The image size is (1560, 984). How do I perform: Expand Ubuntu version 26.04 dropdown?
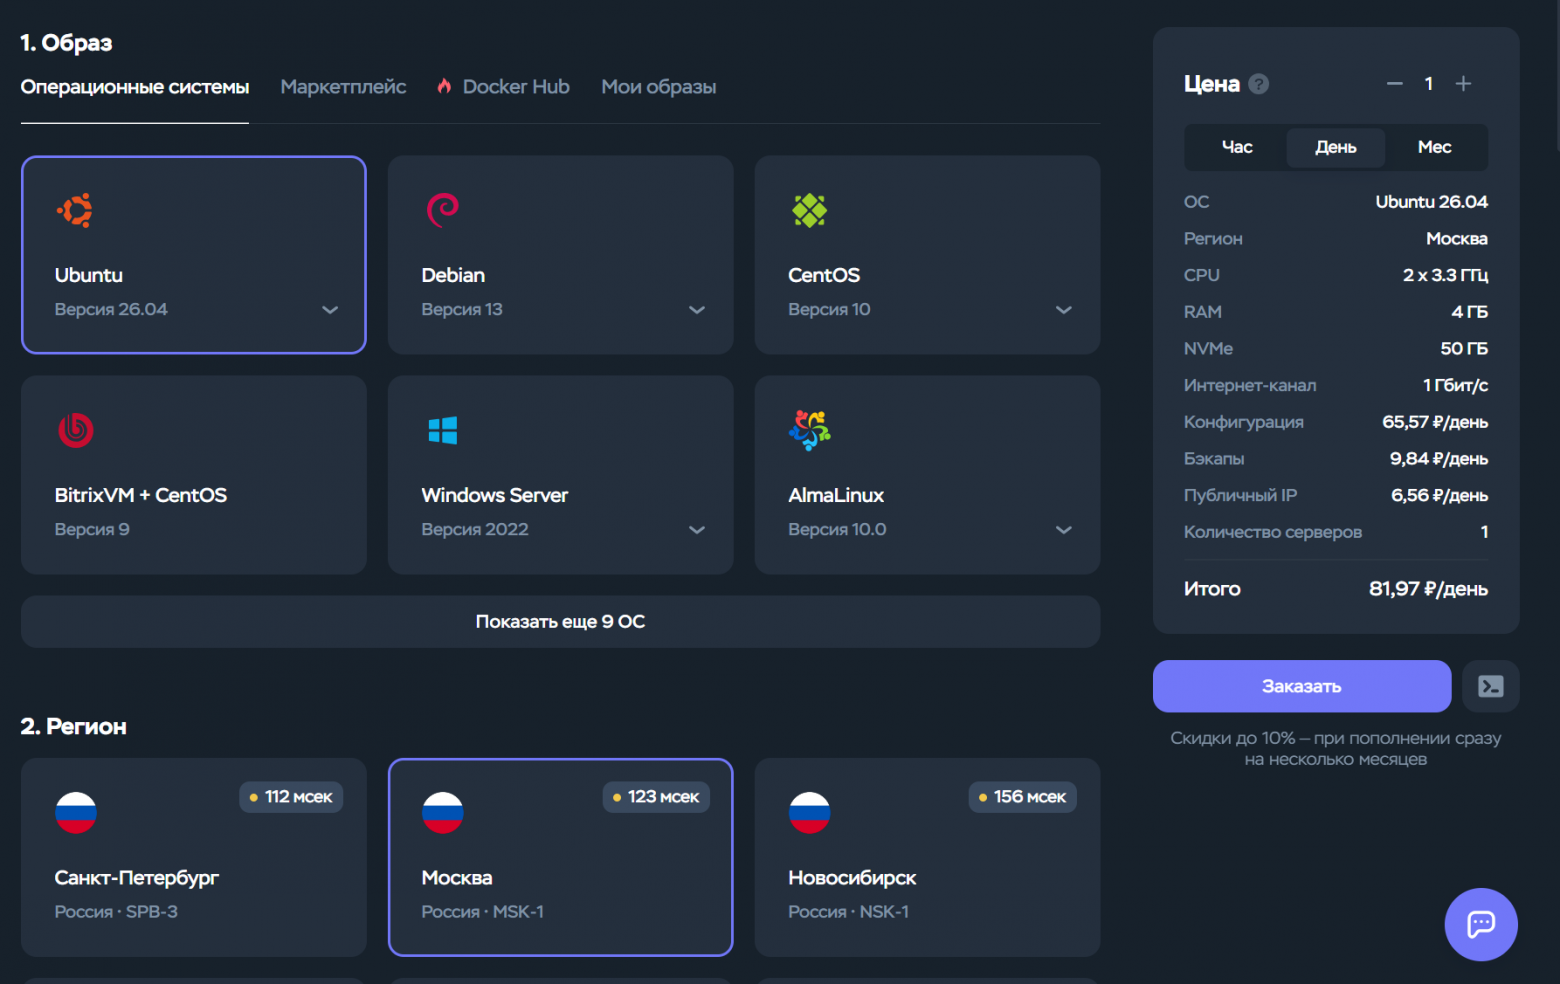(x=330, y=310)
